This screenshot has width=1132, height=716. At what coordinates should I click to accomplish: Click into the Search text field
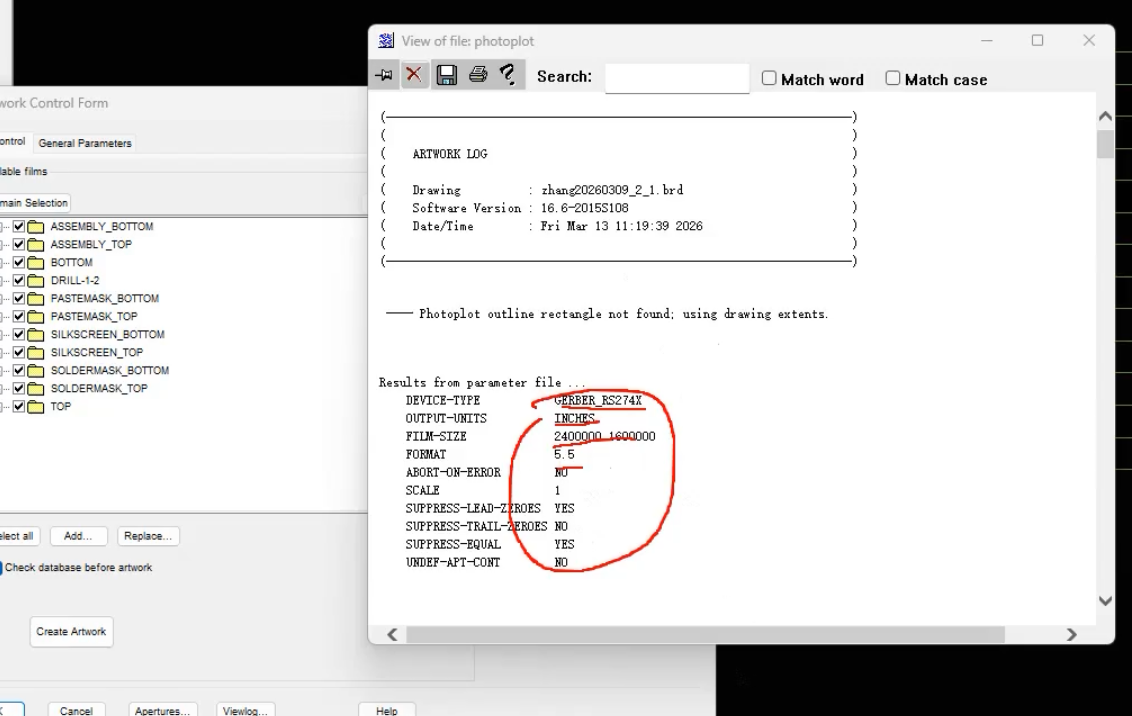(x=677, y=78)
